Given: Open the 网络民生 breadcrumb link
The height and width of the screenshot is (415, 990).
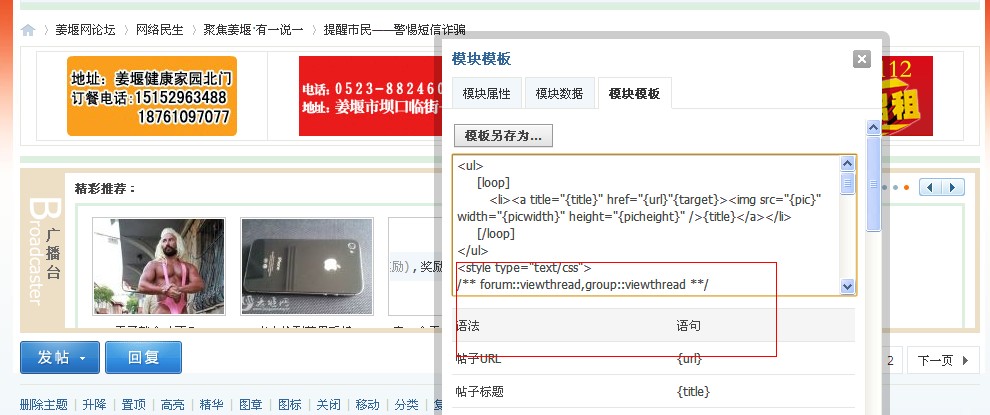Looking at the screenshot, I should pos(159,30).
